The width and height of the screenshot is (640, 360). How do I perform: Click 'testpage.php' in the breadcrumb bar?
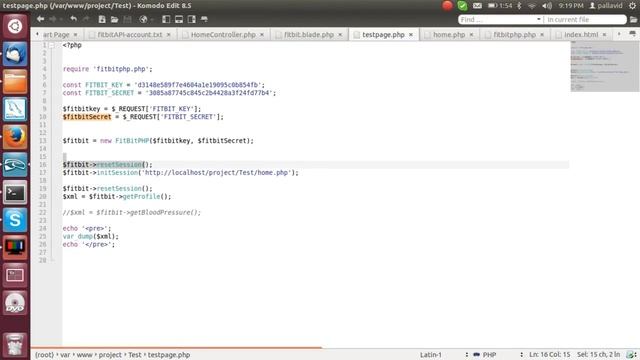(x=169, y=355)
